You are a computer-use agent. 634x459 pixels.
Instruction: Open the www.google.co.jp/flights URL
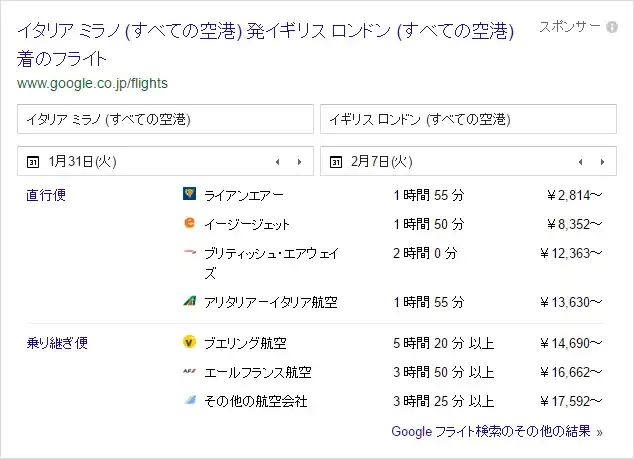[92, 83]
